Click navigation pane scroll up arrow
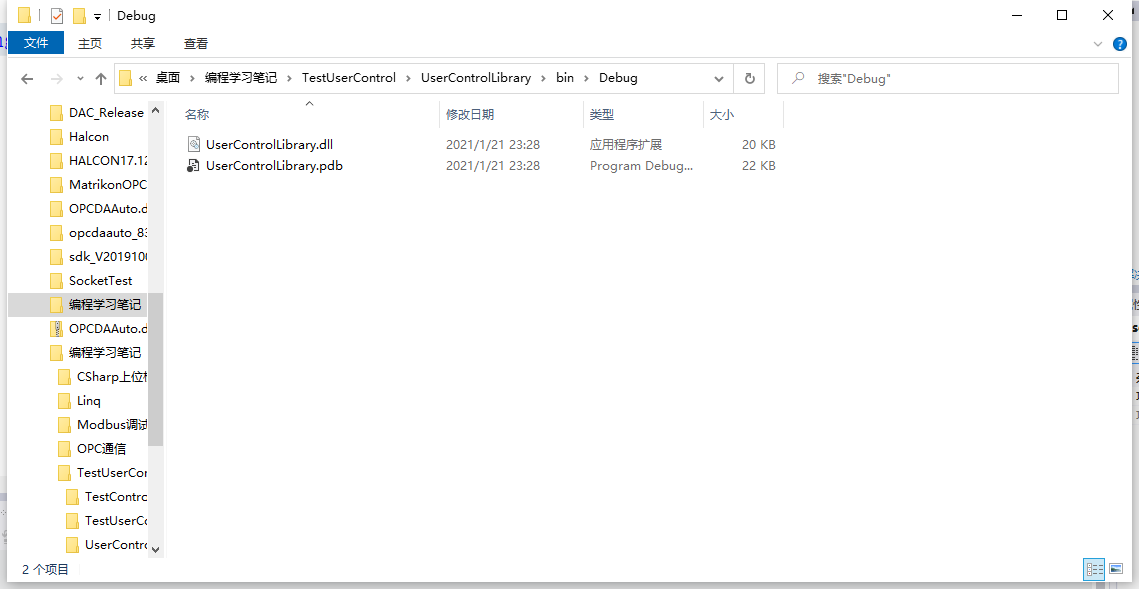This screenshot has height=589, width=1139. coord(155,111)
